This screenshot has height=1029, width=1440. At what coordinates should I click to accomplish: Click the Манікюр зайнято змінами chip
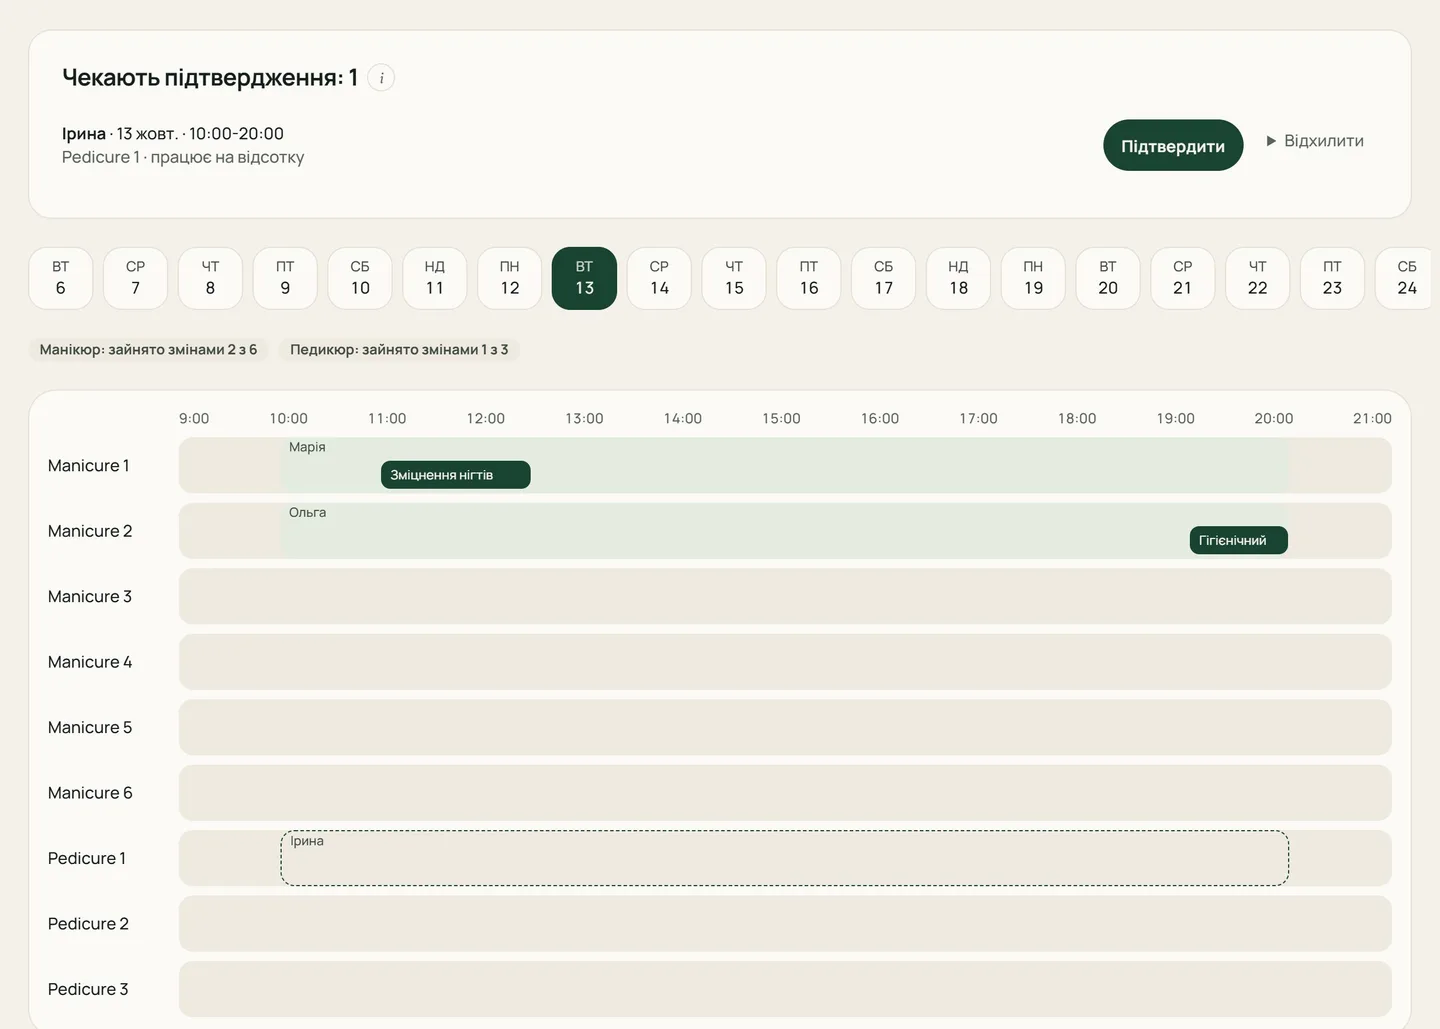pos(148,350)
